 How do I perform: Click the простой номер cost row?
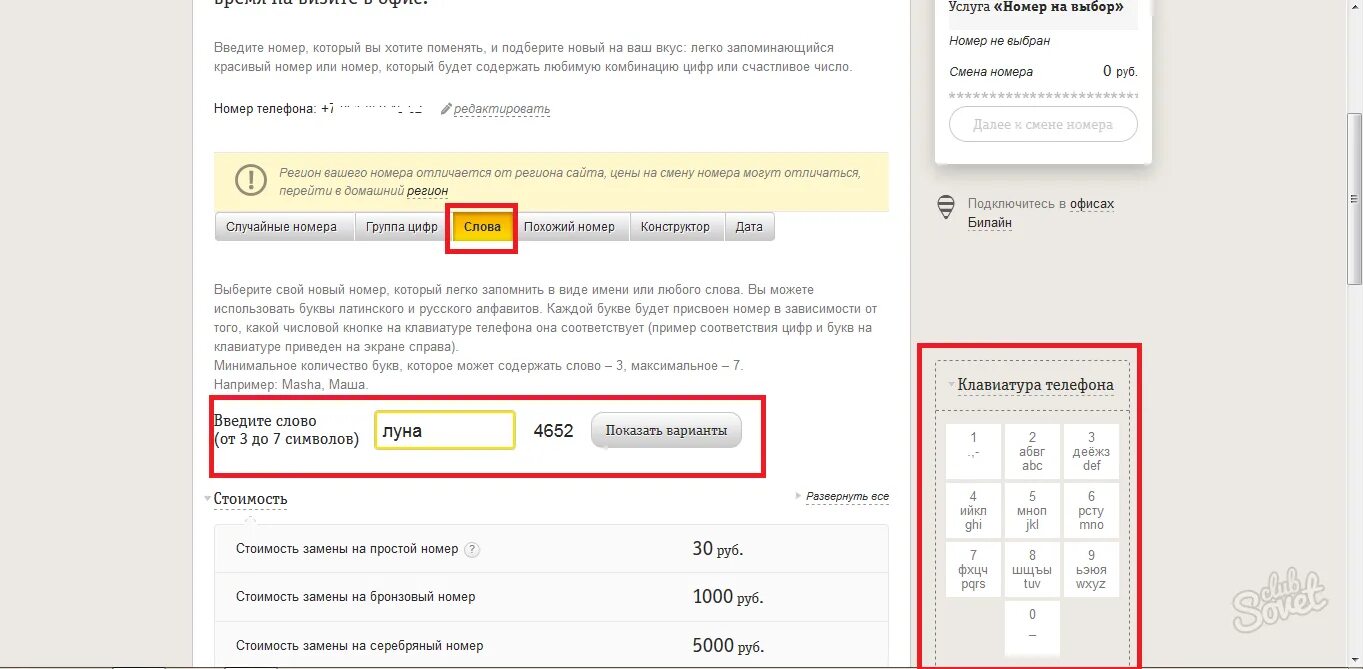pyautogui.click(x=551, y=549)
